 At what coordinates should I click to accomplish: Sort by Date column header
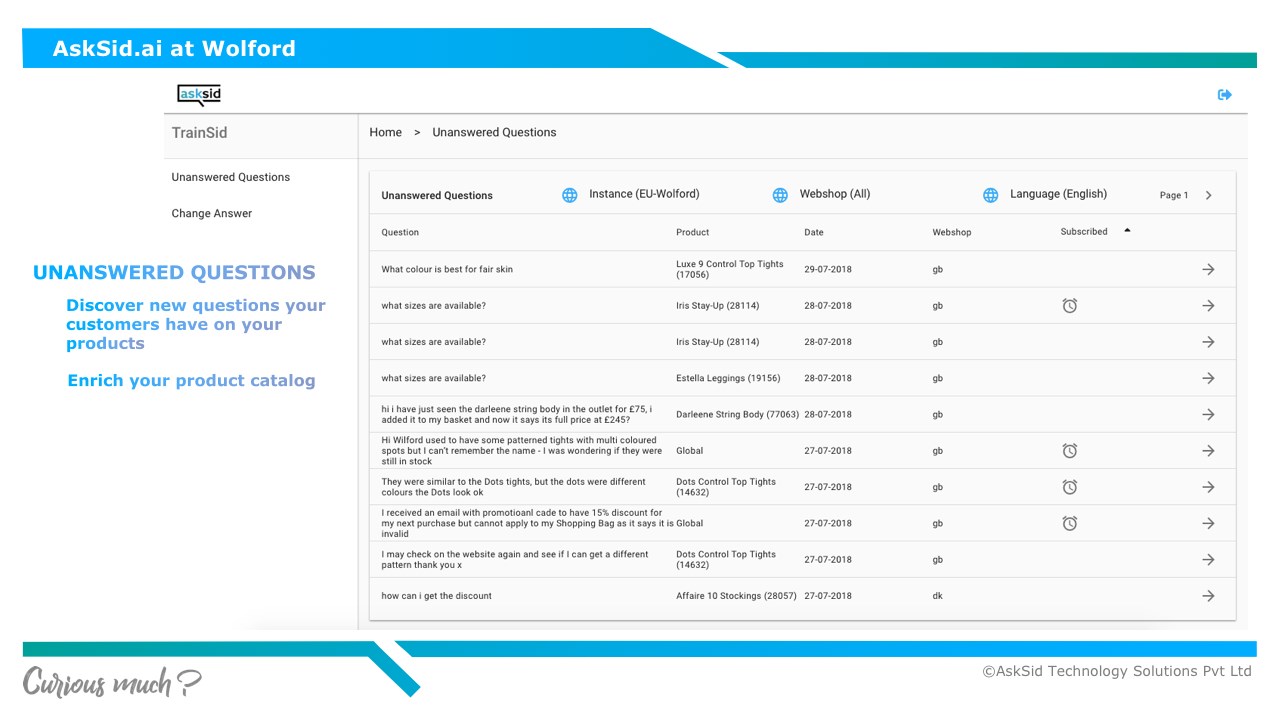[x=814, y=232]
